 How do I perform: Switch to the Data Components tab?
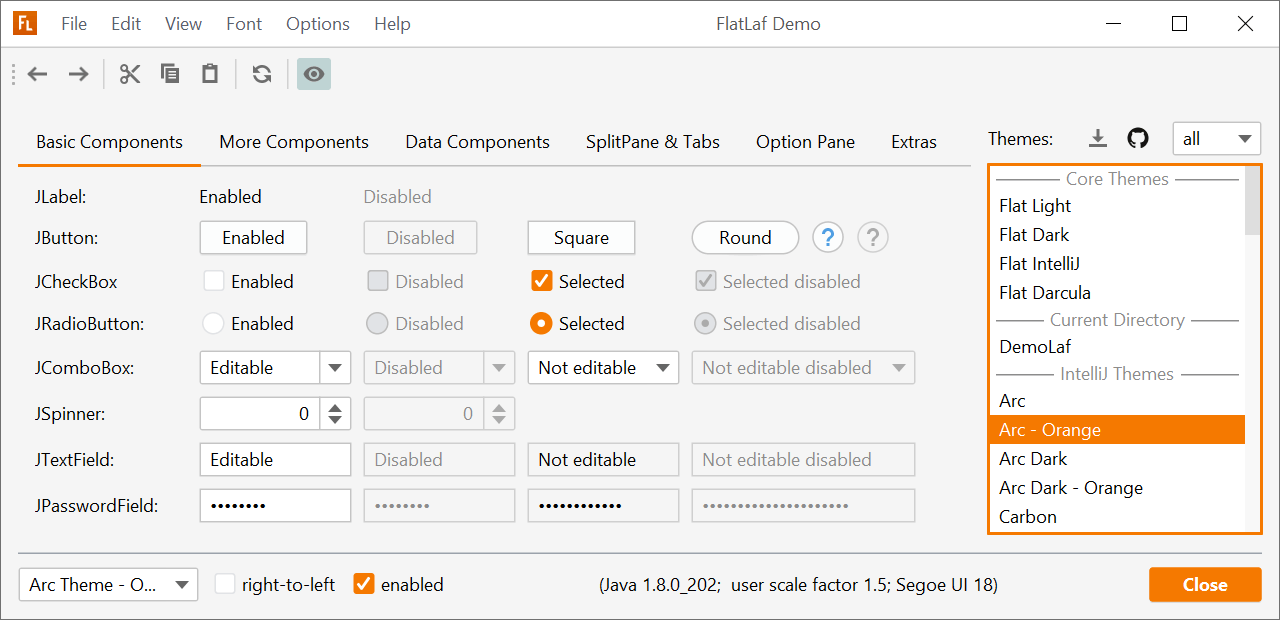pyautogui.click(x=477, y=142)
